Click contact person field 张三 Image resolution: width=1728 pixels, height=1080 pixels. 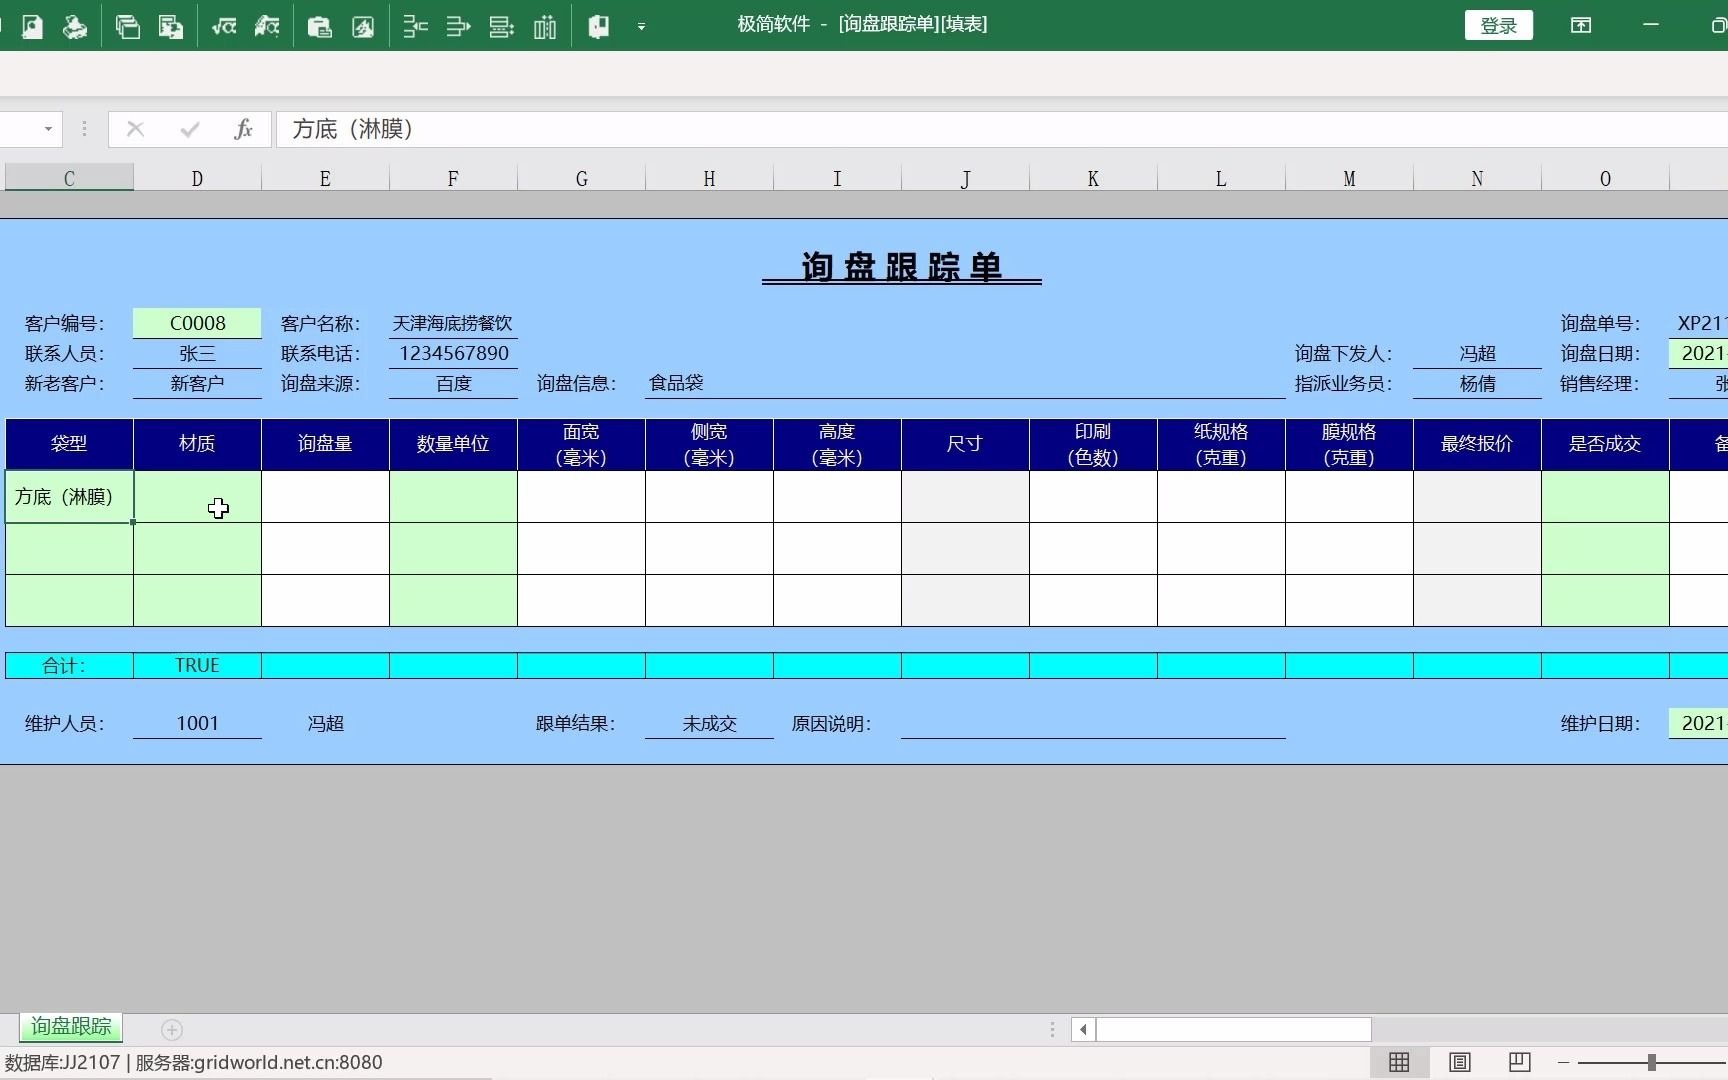point(197,353)
